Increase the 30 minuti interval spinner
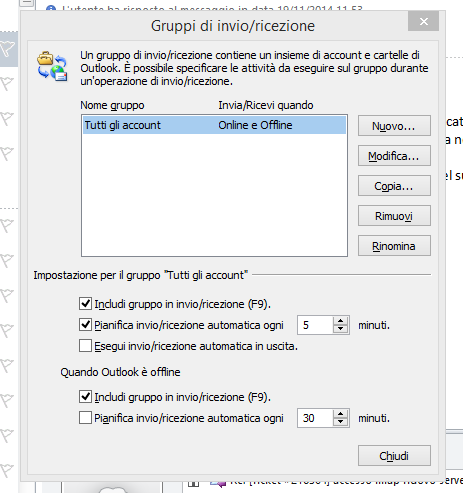The width and height of the screenshot is (463, 493). click(340, 414)
